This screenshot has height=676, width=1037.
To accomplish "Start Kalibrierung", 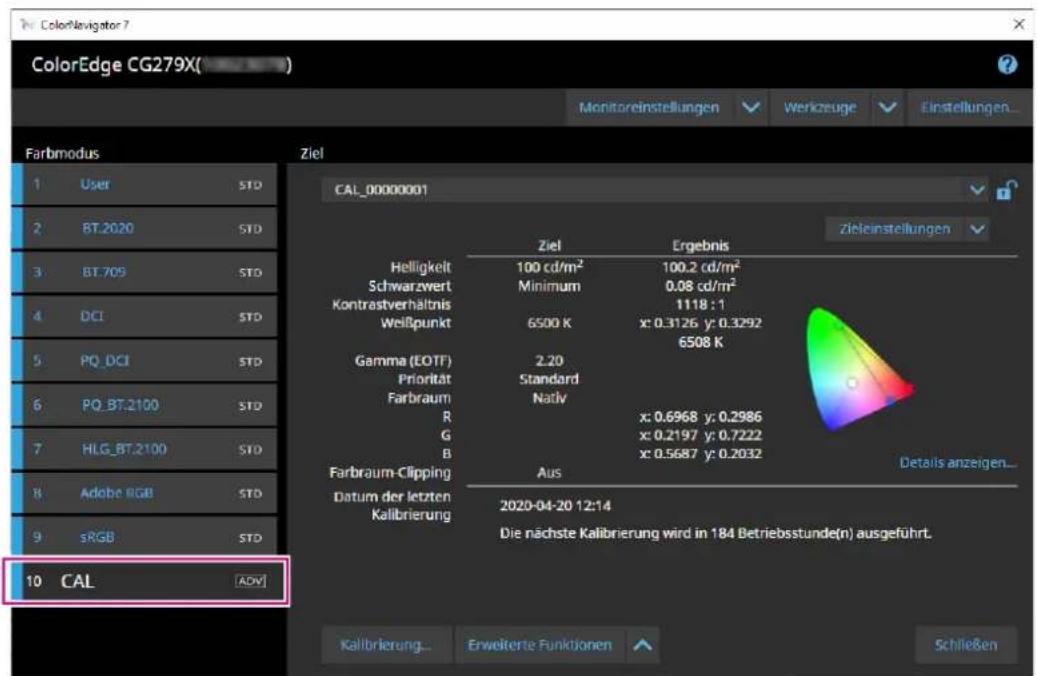I will [x=386, y=645].
